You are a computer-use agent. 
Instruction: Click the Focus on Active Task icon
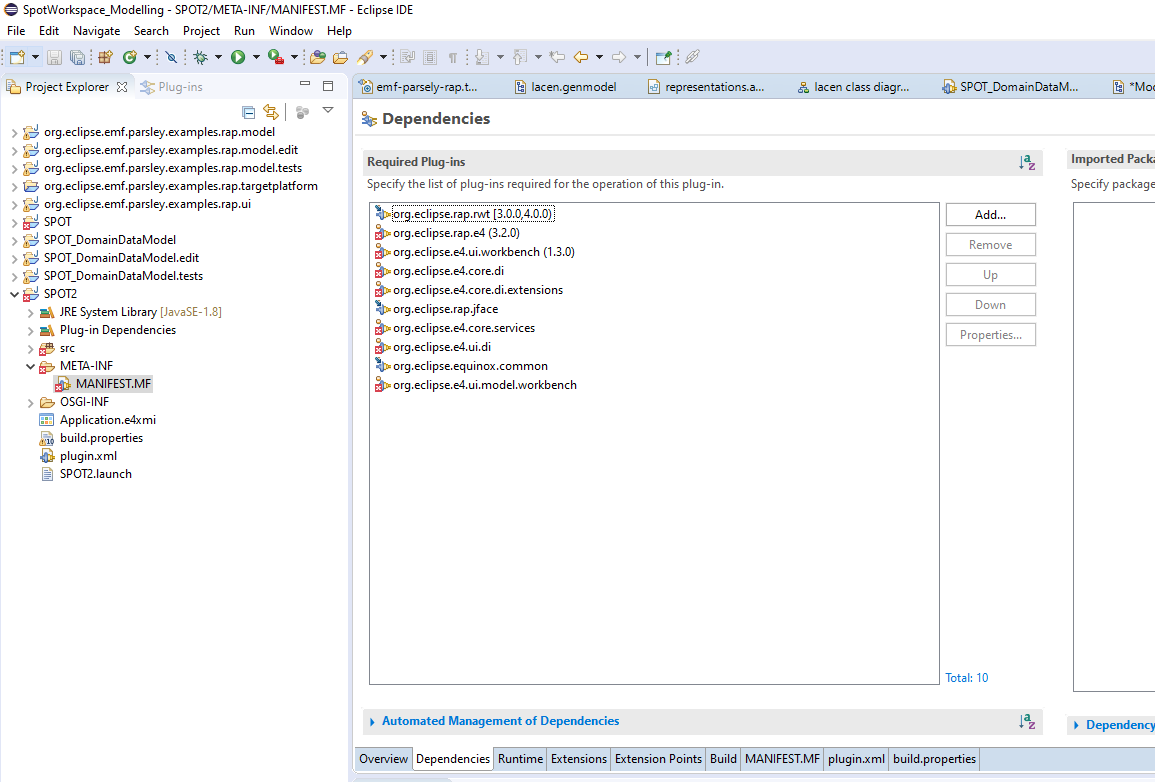(302, 112)
